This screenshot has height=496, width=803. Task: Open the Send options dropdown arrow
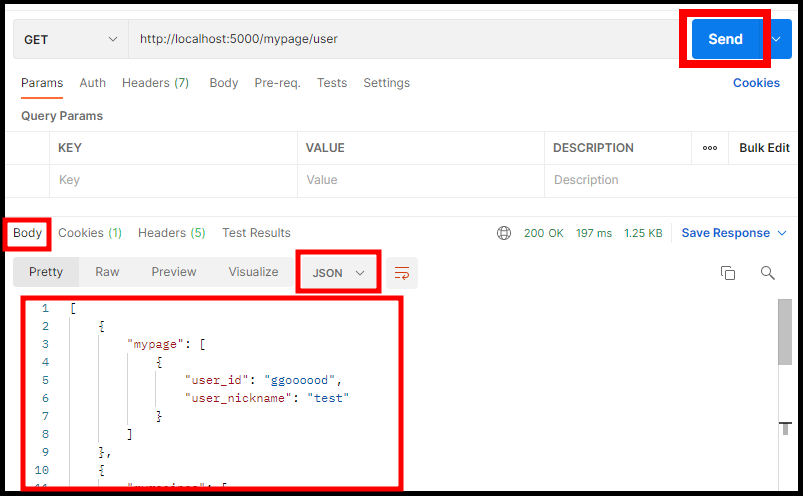click(777, 39)
